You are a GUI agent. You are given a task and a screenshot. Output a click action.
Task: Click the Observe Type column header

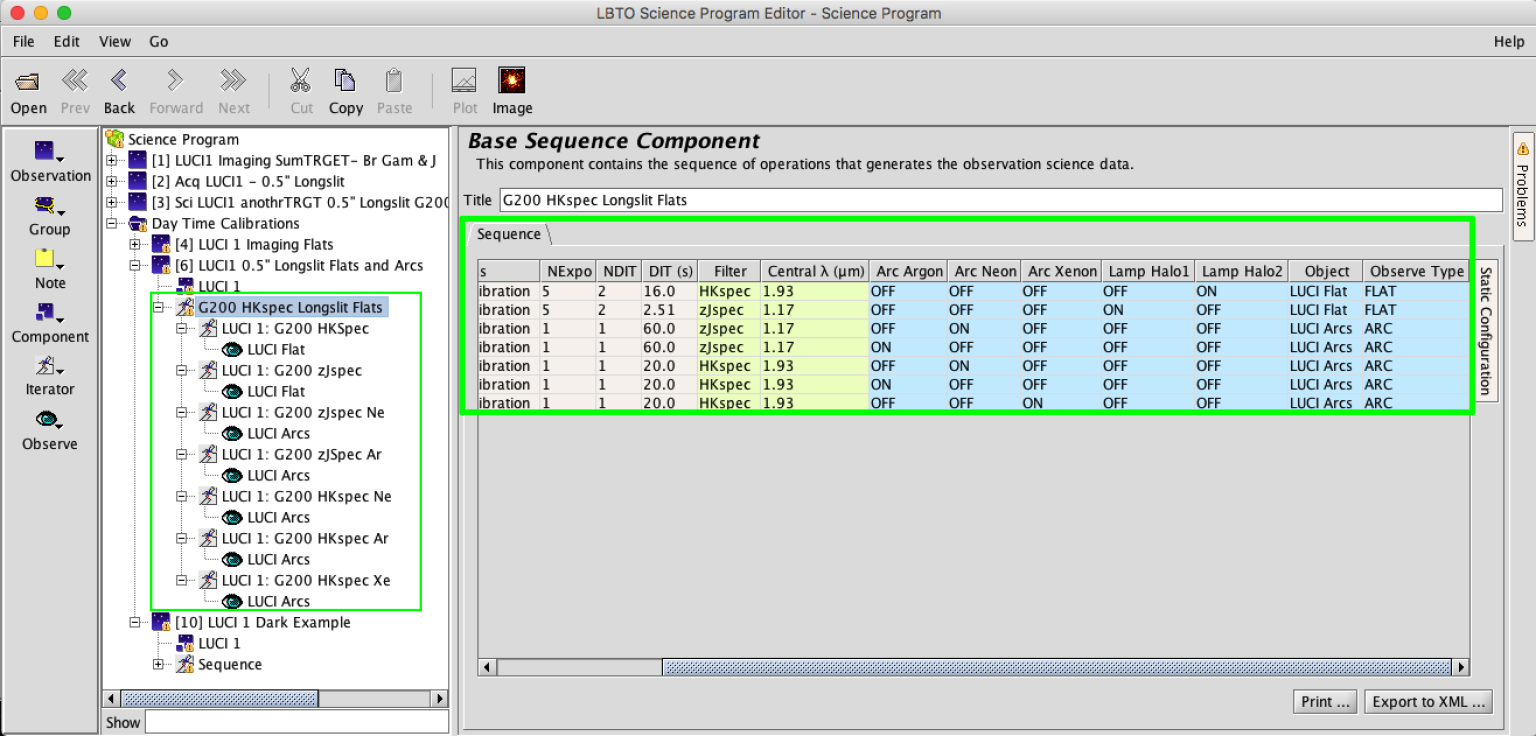1416,271
